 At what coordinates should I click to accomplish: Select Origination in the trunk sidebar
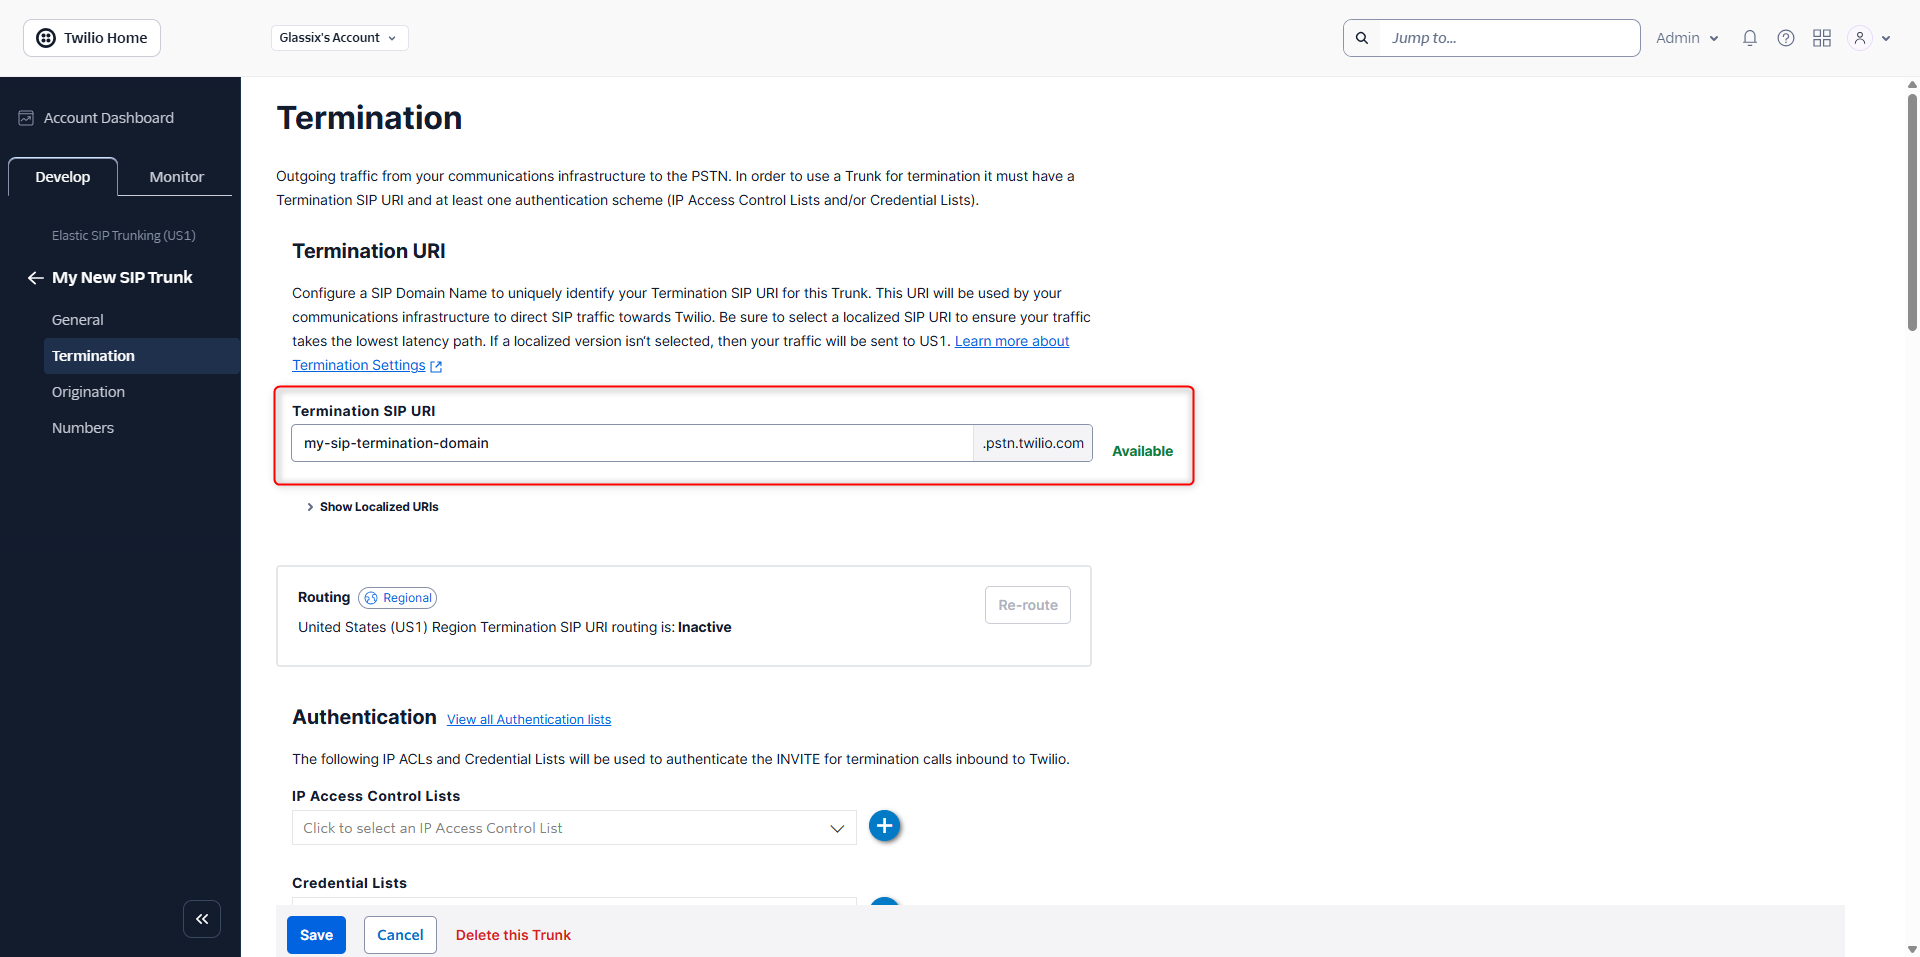pos(88,392)
